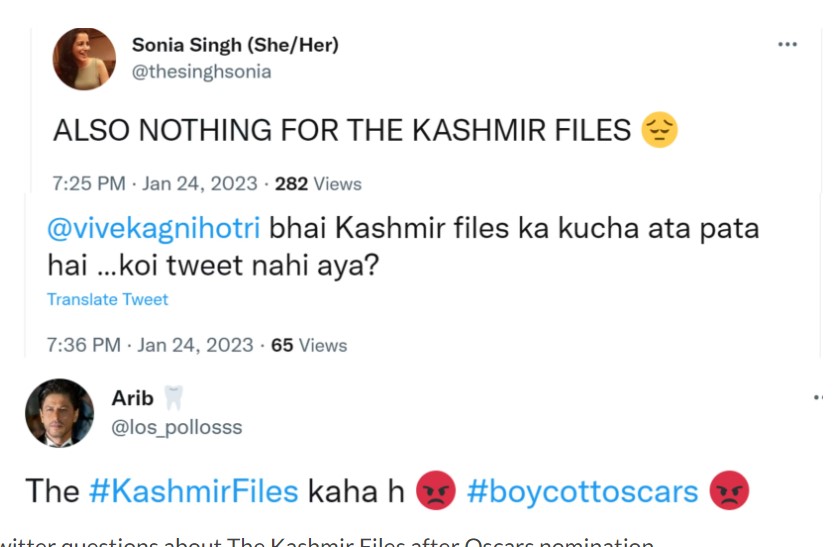The width and height of the screenshot is (835, 547).
Task: Click the "ALSO NOTHING FOR THE KASHMIR FILES" tweet text
Action: pos(341,131)
